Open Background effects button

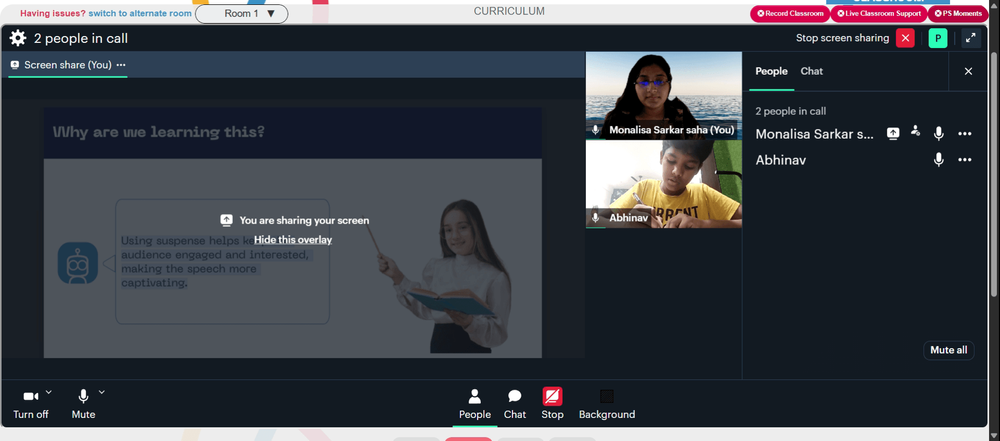click(x=607, y=405)
